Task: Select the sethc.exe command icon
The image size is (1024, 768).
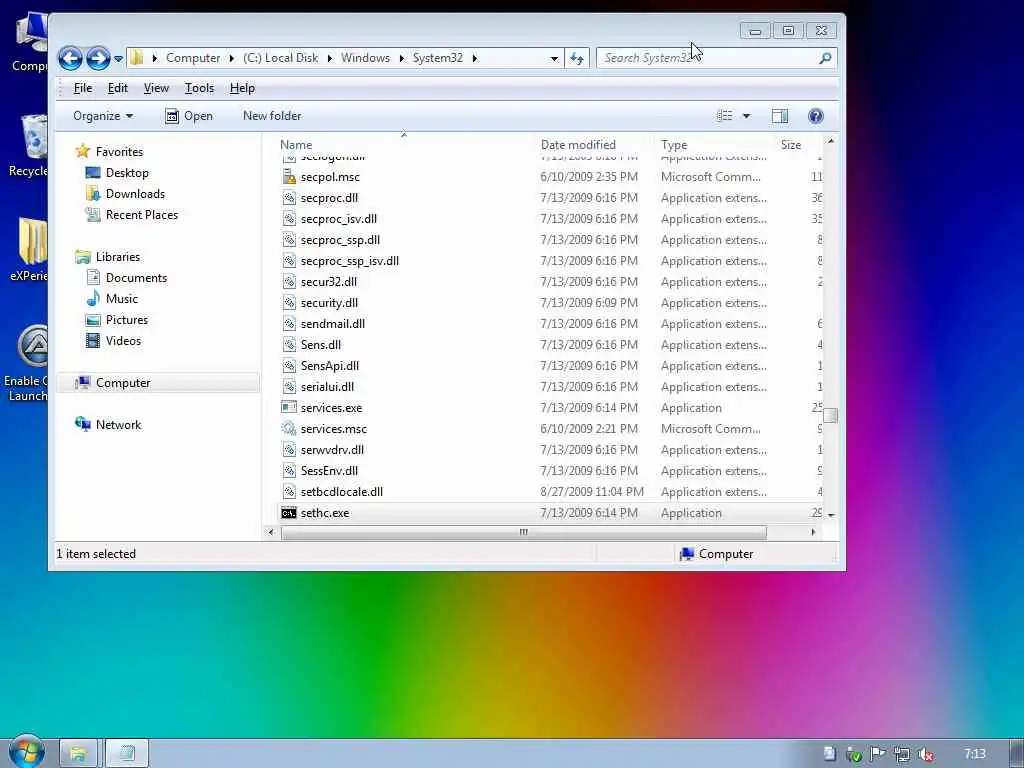Action: [x=289, y=513]
